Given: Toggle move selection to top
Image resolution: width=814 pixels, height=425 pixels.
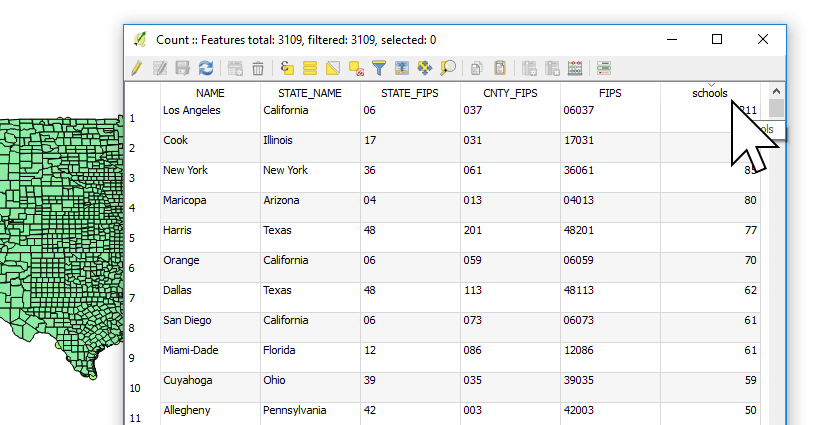Looking at the screenshot, I should pyautogui.click(x=402, y=68).
